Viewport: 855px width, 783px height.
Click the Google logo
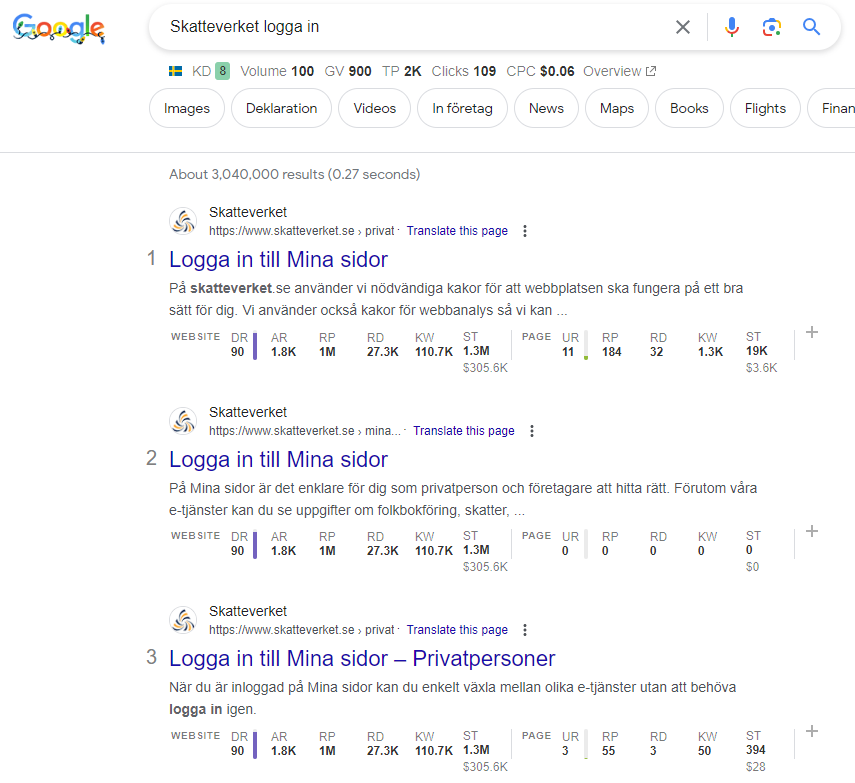click(58, 29)
